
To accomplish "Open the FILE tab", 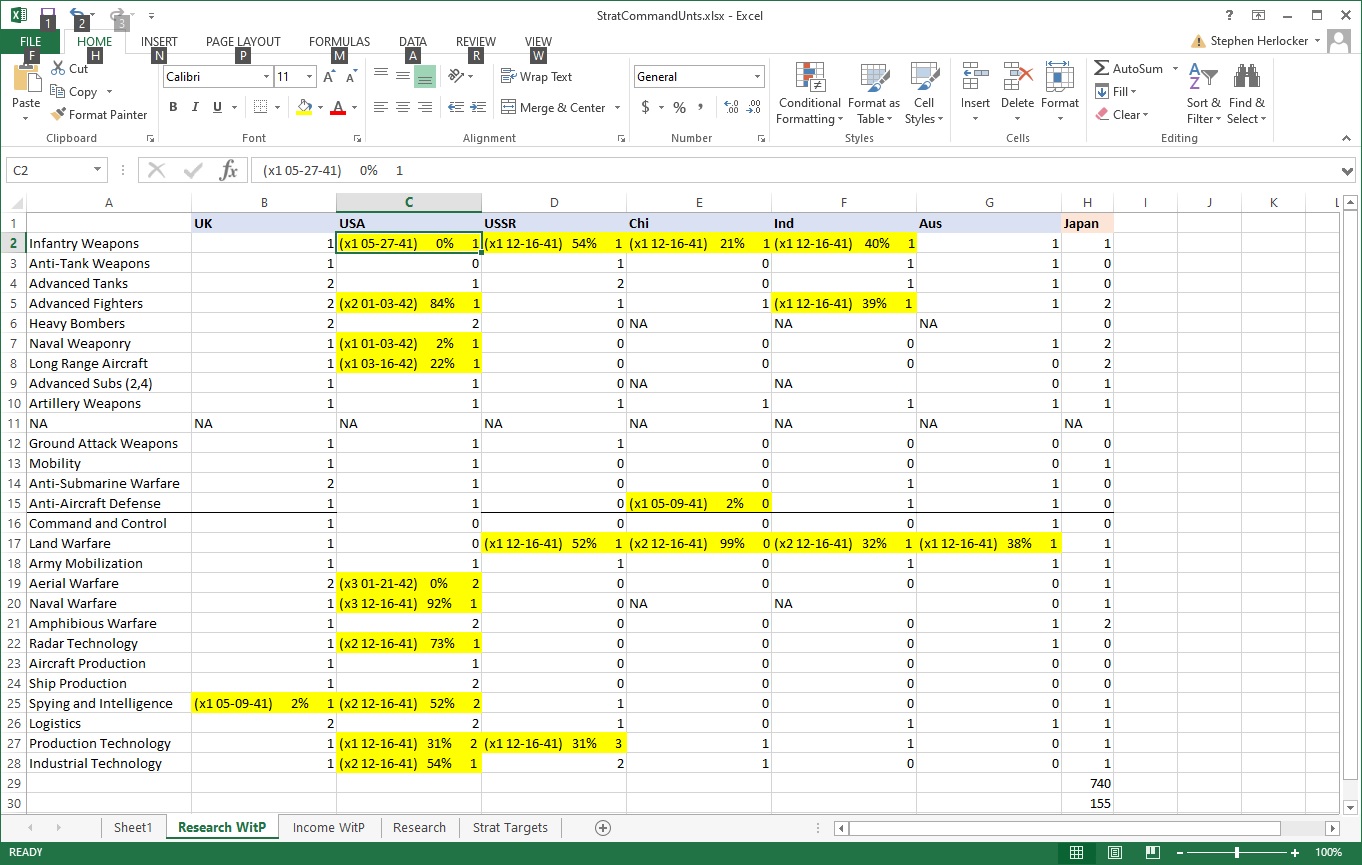I will [30, 42].
